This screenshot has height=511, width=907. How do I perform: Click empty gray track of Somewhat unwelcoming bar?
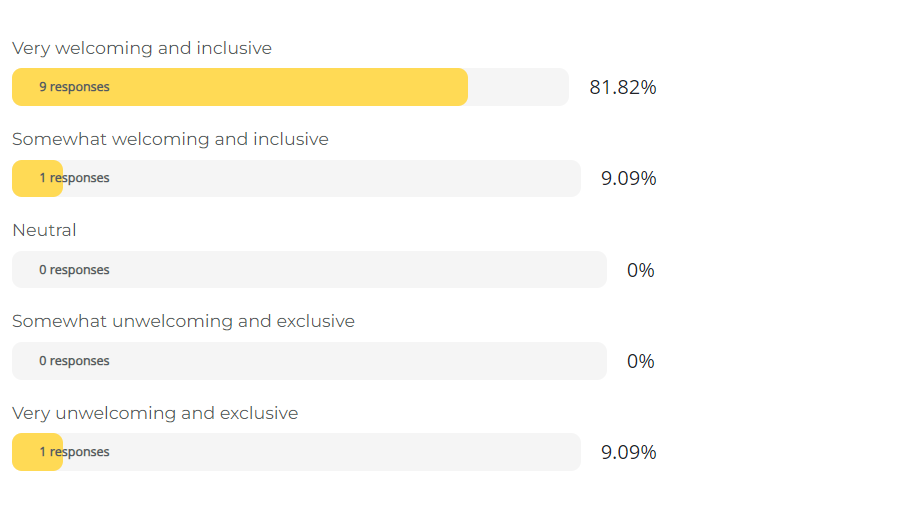point(350,361)
